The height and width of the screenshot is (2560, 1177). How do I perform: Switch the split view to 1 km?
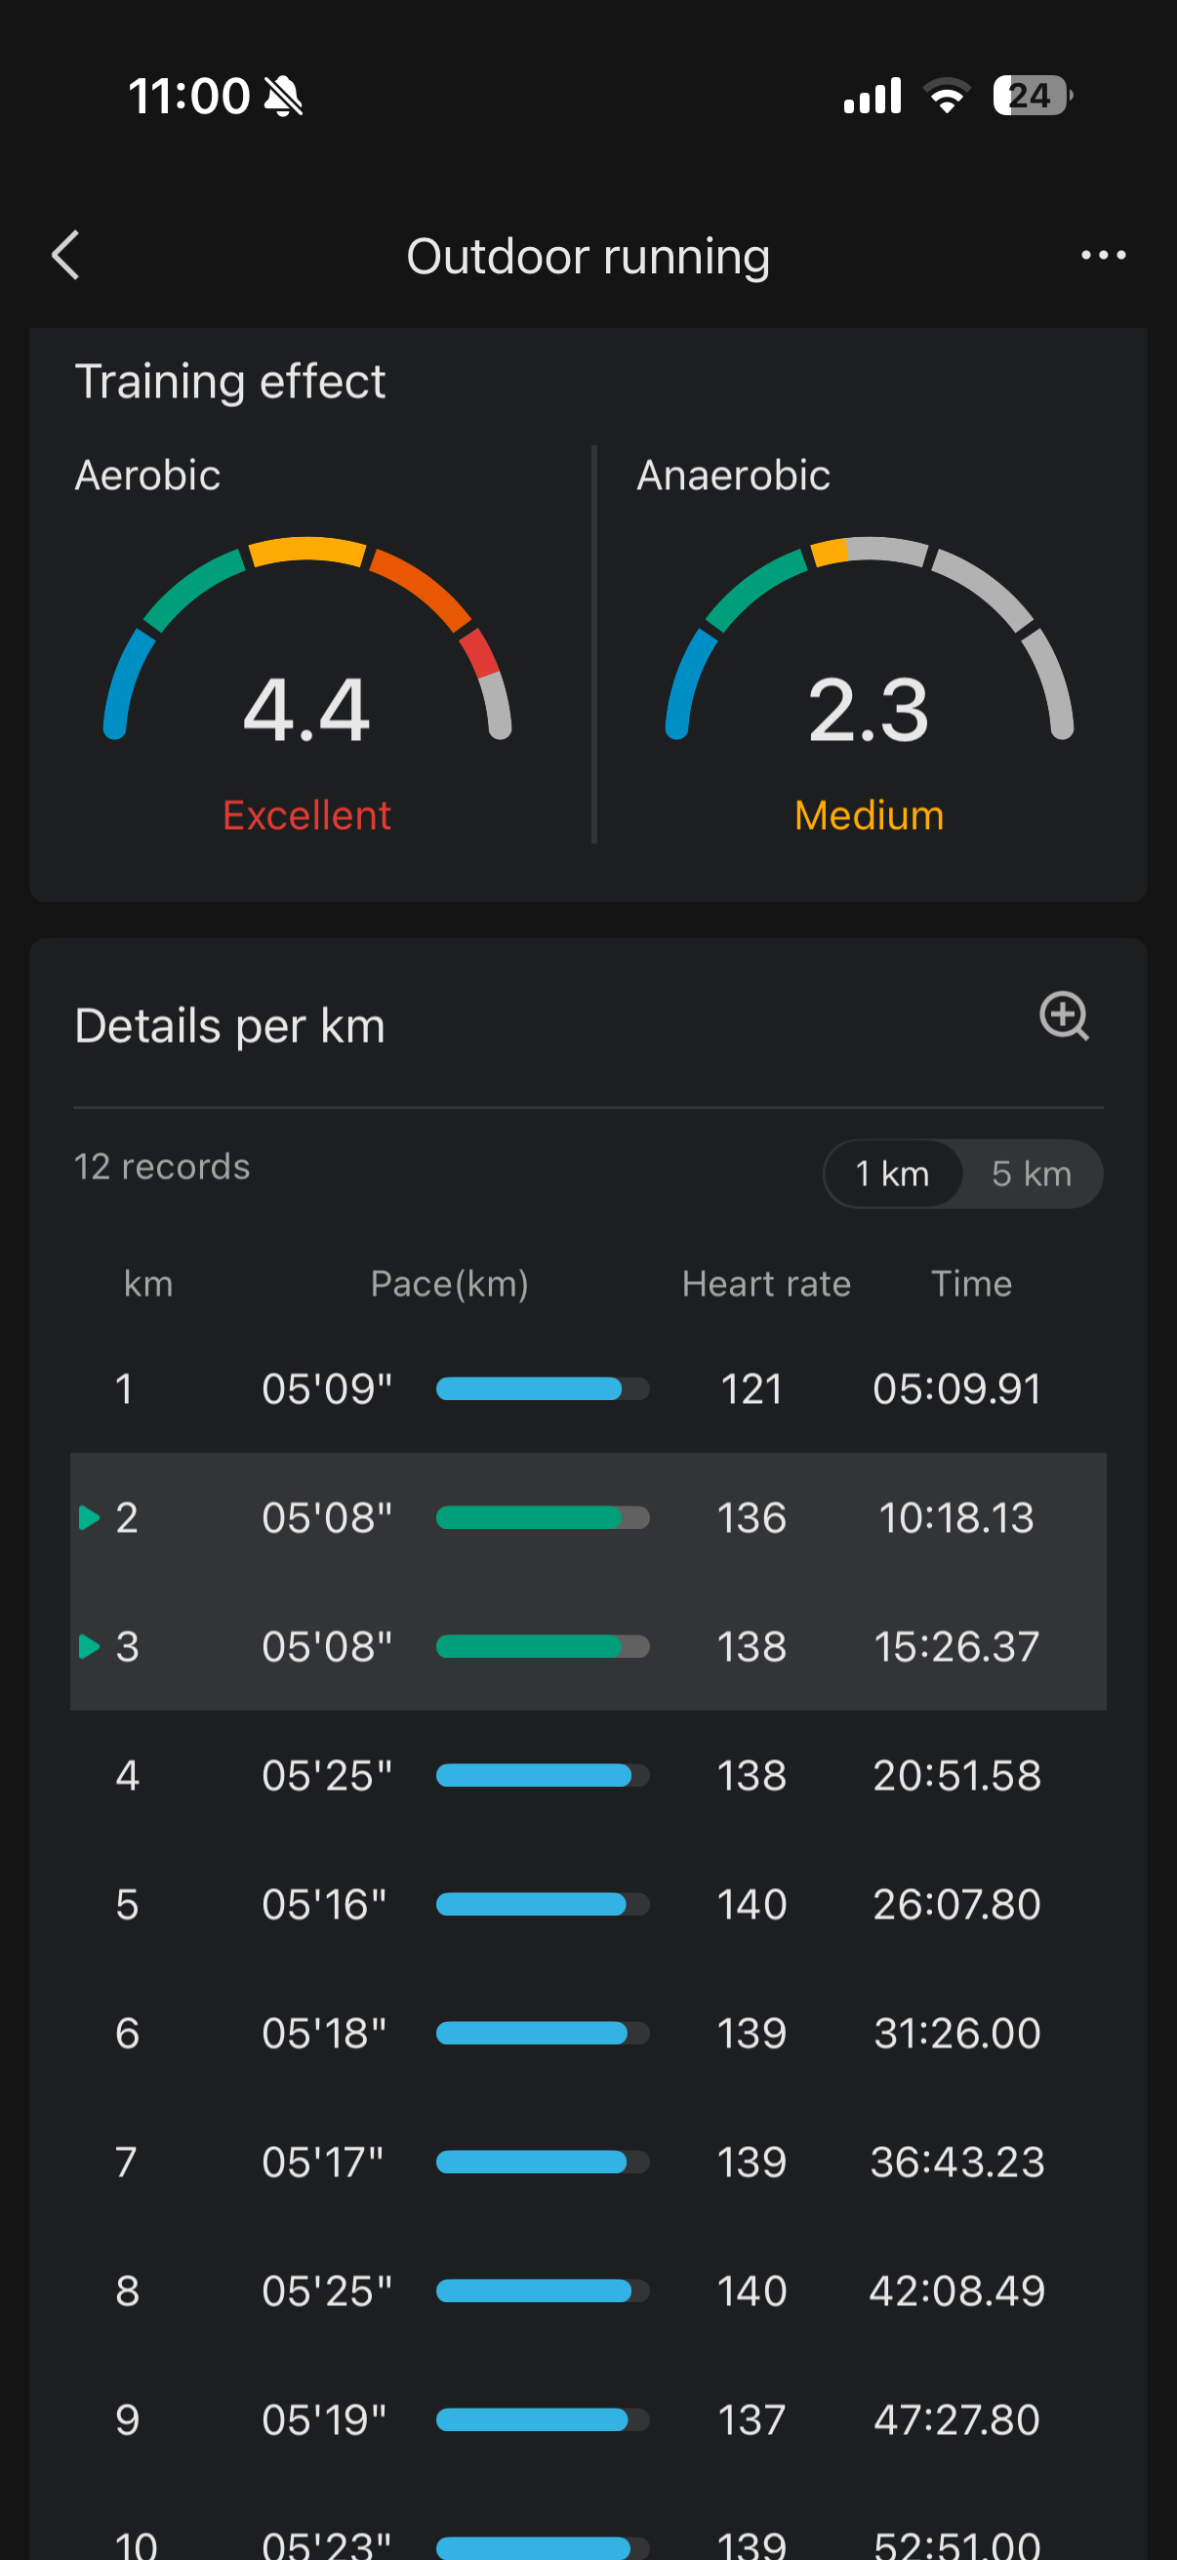pyautogui.click(x=892, y=1174)
